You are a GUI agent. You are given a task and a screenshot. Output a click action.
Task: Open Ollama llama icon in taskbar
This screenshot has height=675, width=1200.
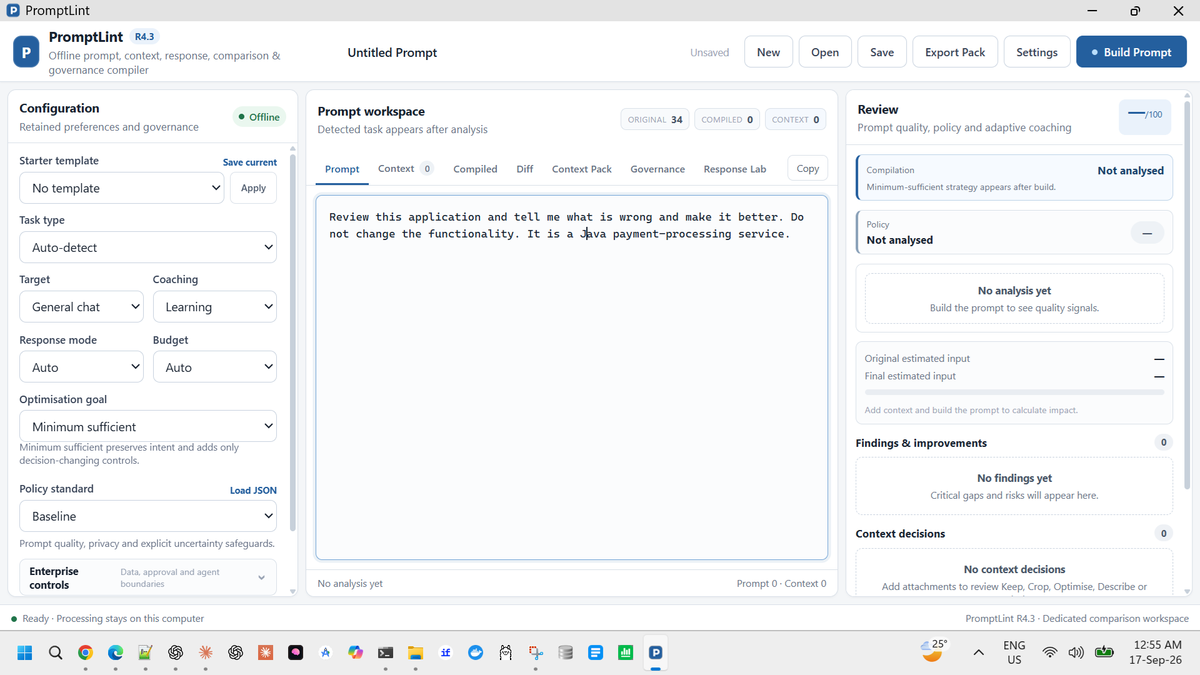(506, 653)
